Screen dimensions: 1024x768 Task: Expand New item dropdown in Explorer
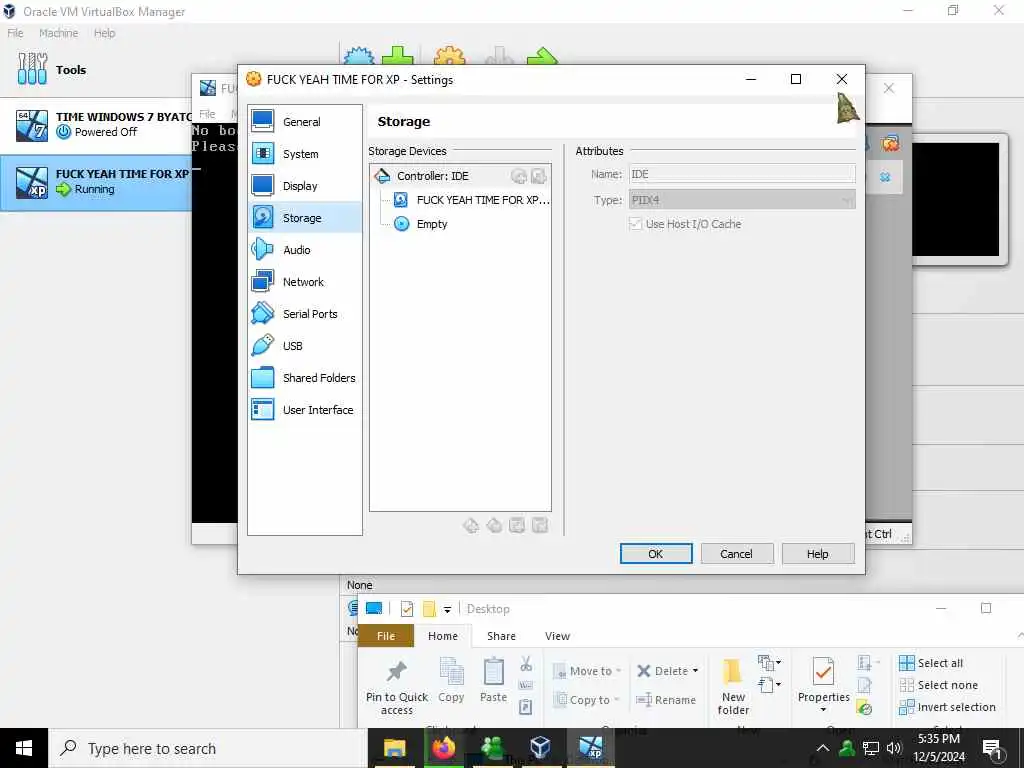(x=769, y=664)
